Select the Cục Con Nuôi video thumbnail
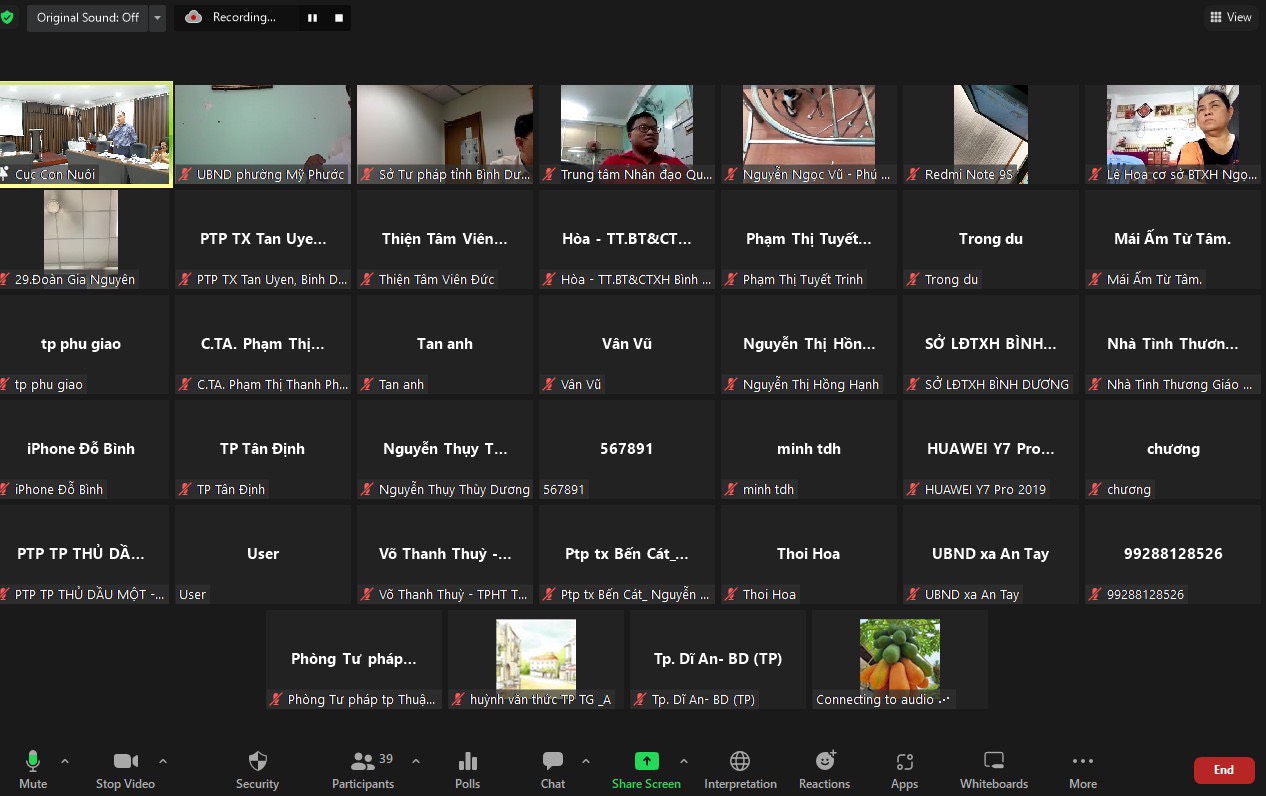1266x796 pixels. (87, 133)
